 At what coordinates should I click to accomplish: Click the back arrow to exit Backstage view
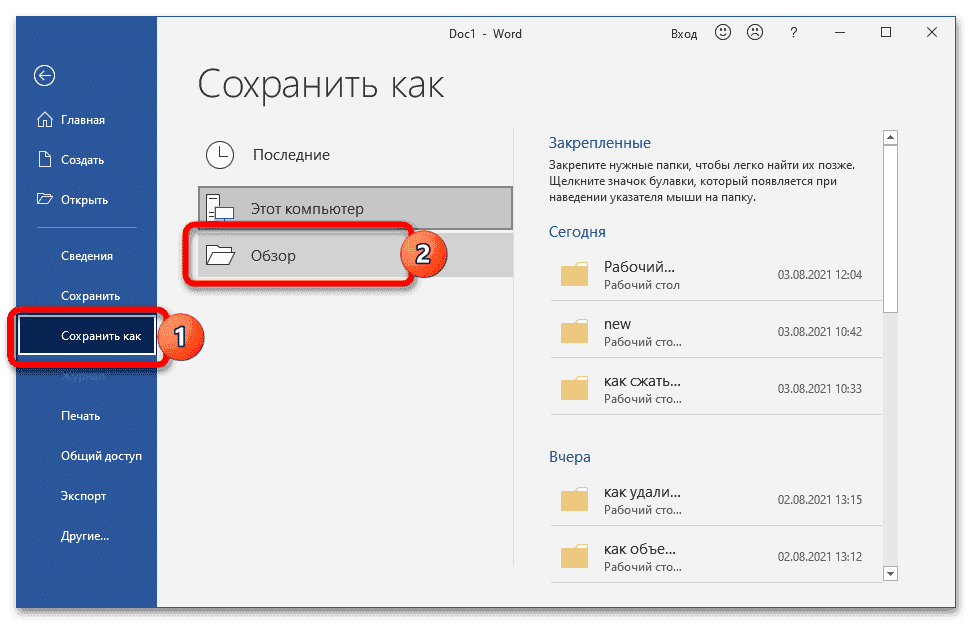coord(44,76)
